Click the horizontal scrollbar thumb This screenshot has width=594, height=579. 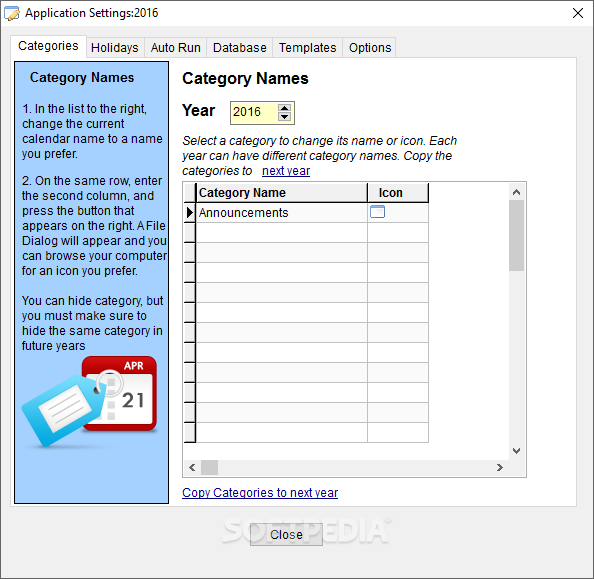click(209, 467)
